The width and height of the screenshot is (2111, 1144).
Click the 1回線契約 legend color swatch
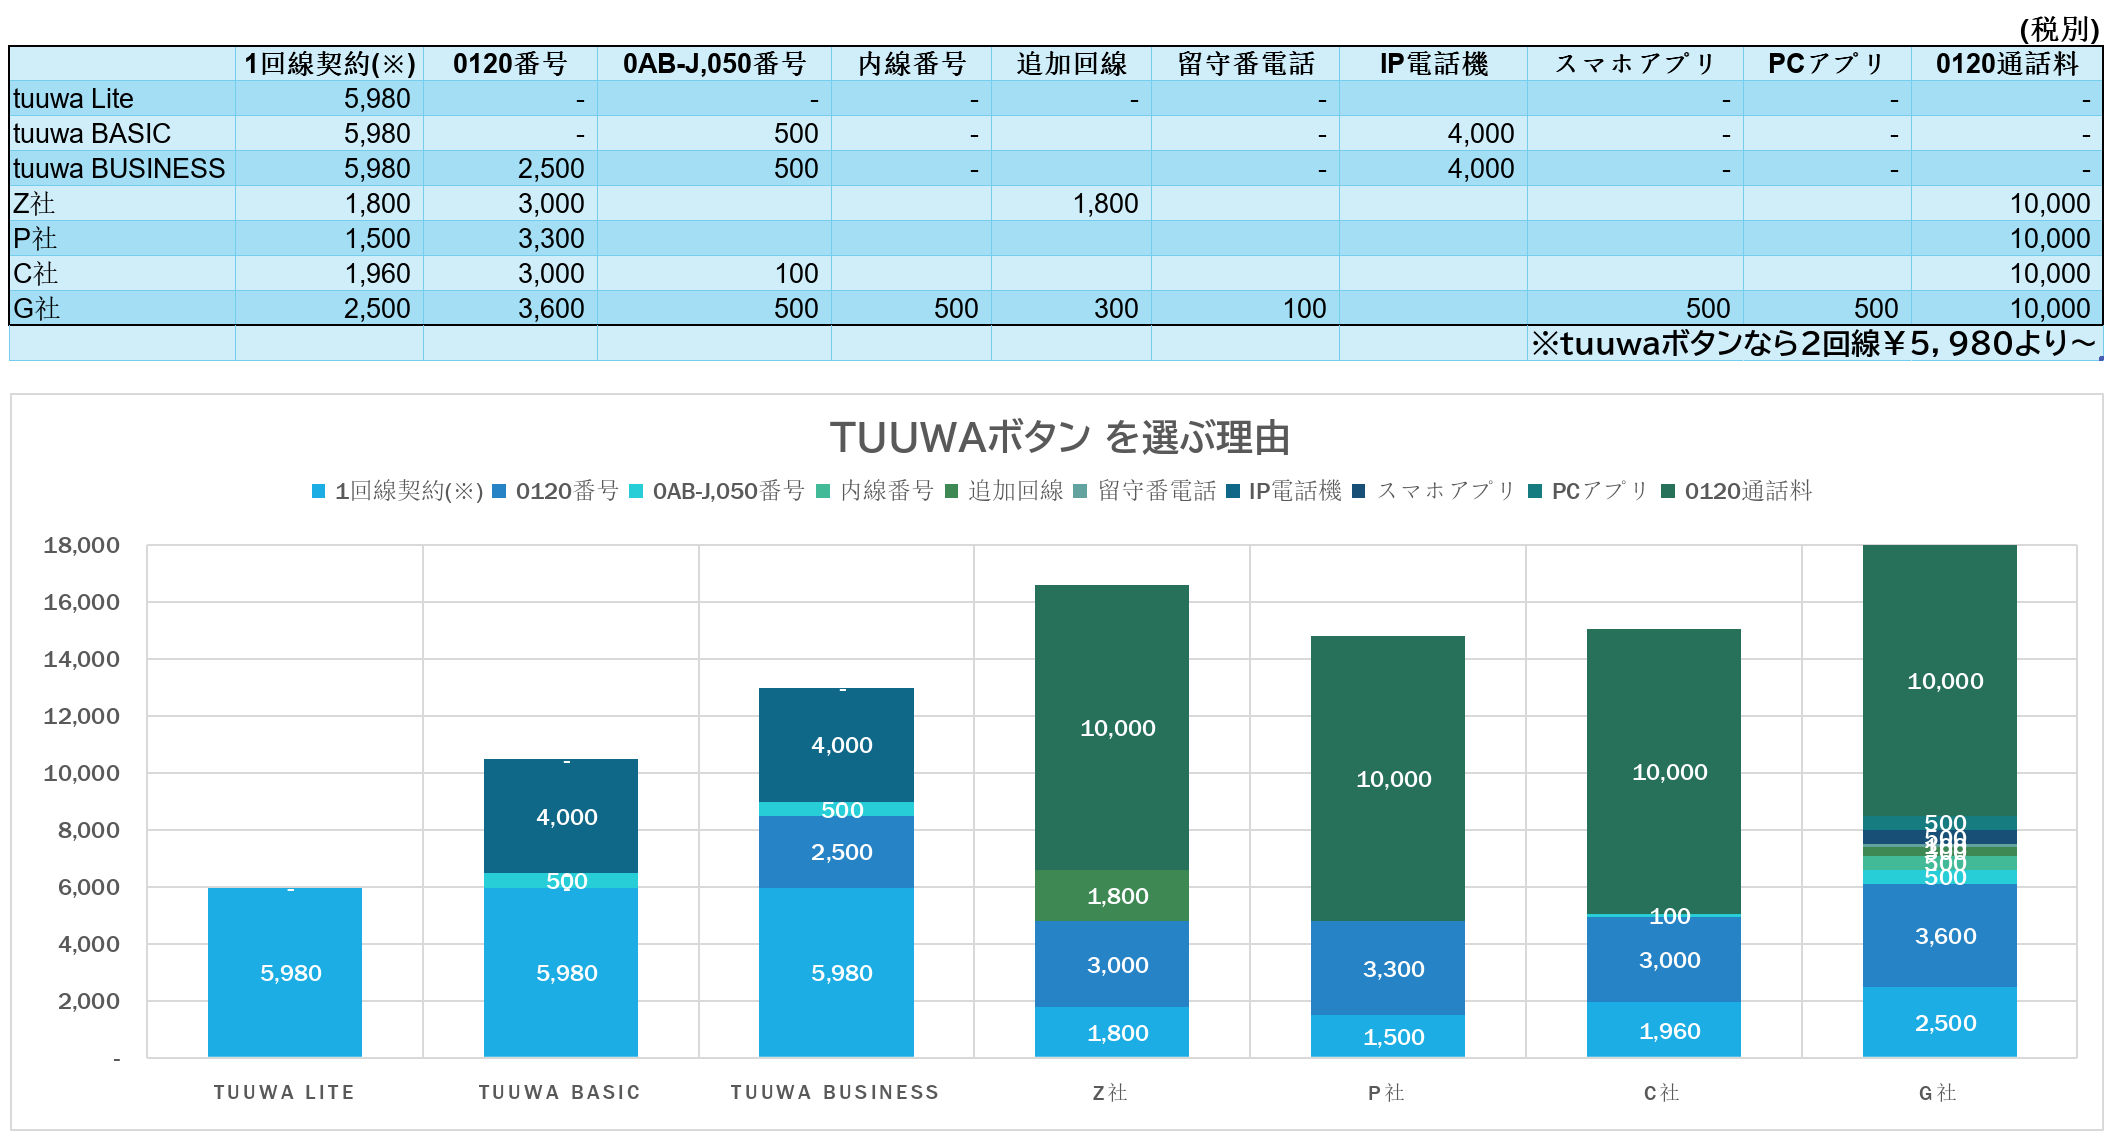pyautogui.click(x=318, y=491)
